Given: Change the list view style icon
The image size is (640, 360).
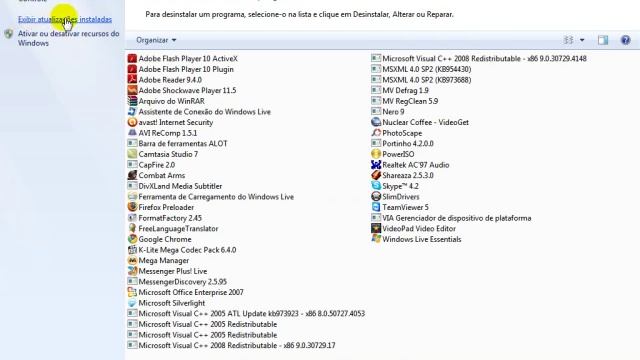Looking at the screenshot, I should 568,40.
